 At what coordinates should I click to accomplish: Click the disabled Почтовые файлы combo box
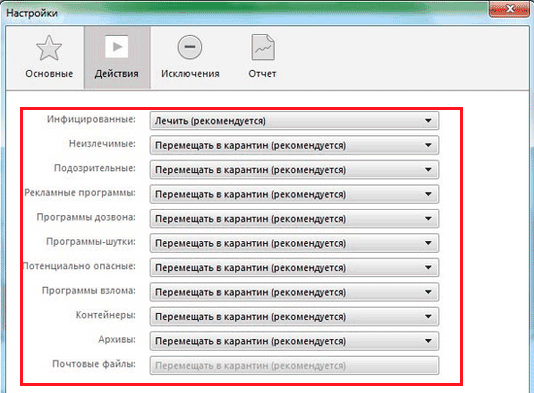point(294,366)
